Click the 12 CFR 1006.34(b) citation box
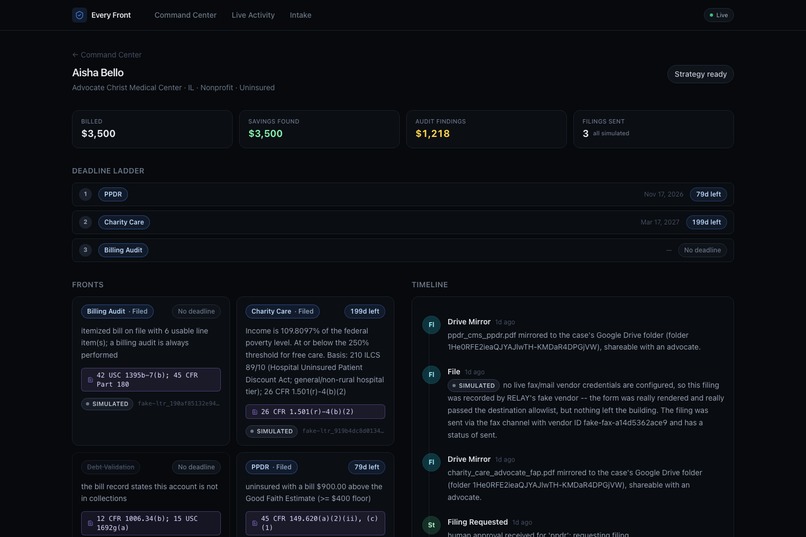 tap(151, 523)
